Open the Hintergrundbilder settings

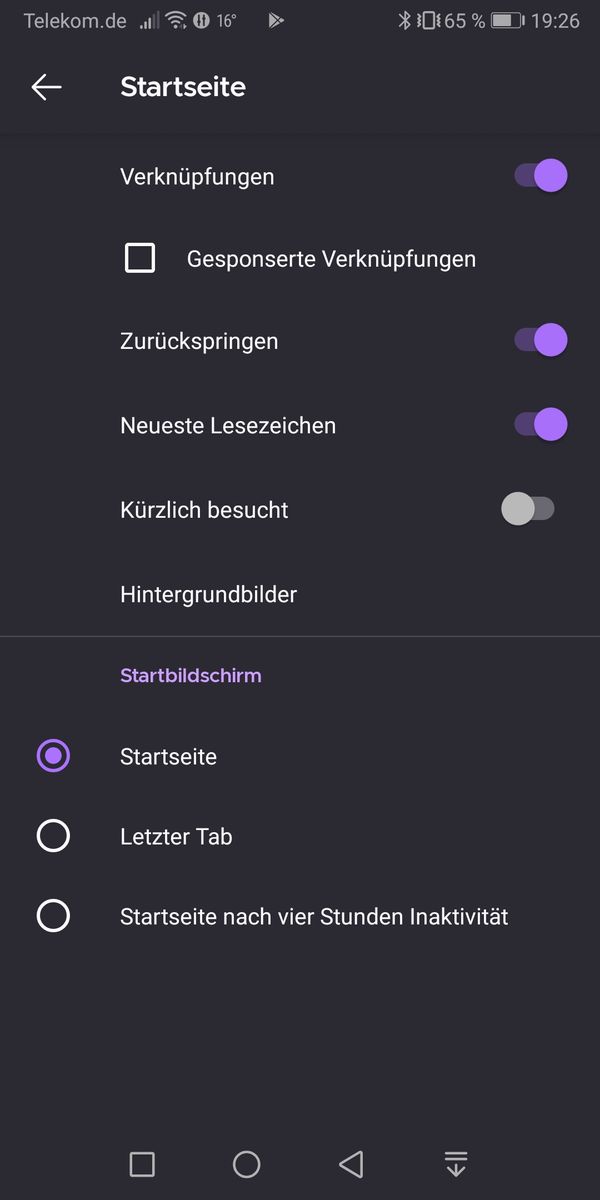click(x=208, y=594)
